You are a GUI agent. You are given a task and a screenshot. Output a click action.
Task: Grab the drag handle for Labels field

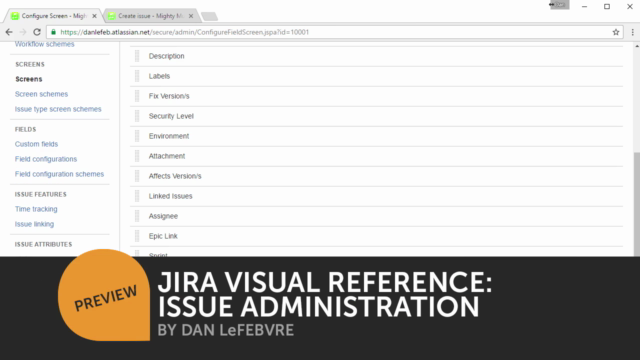(137, 76)
